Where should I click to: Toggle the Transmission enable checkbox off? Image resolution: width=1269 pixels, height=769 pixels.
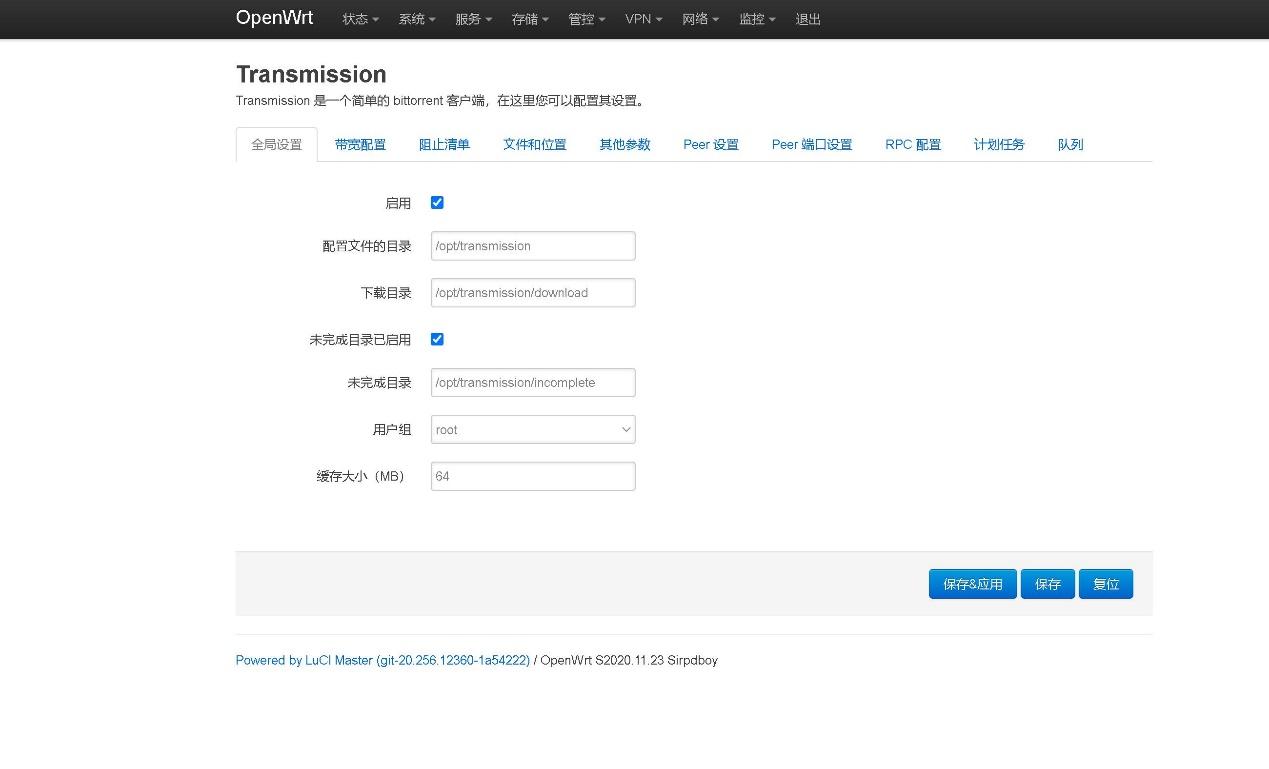pyautogui.click(x=437, y=202)
